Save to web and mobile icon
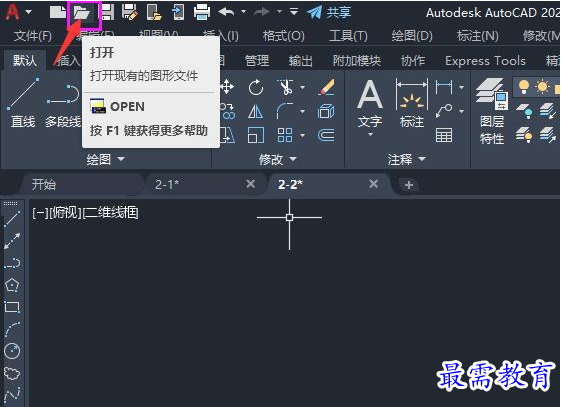 (178, 13)
